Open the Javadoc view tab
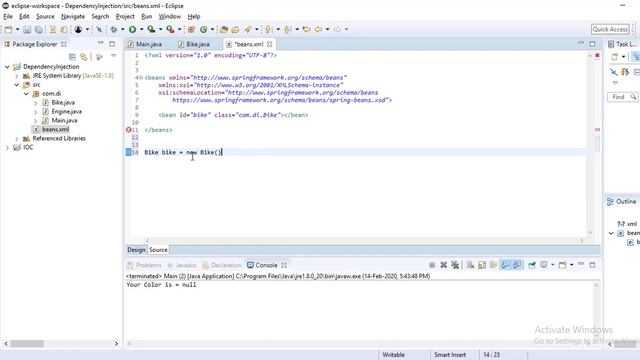Viewport: 640px width, 360px height. (182, 265)
